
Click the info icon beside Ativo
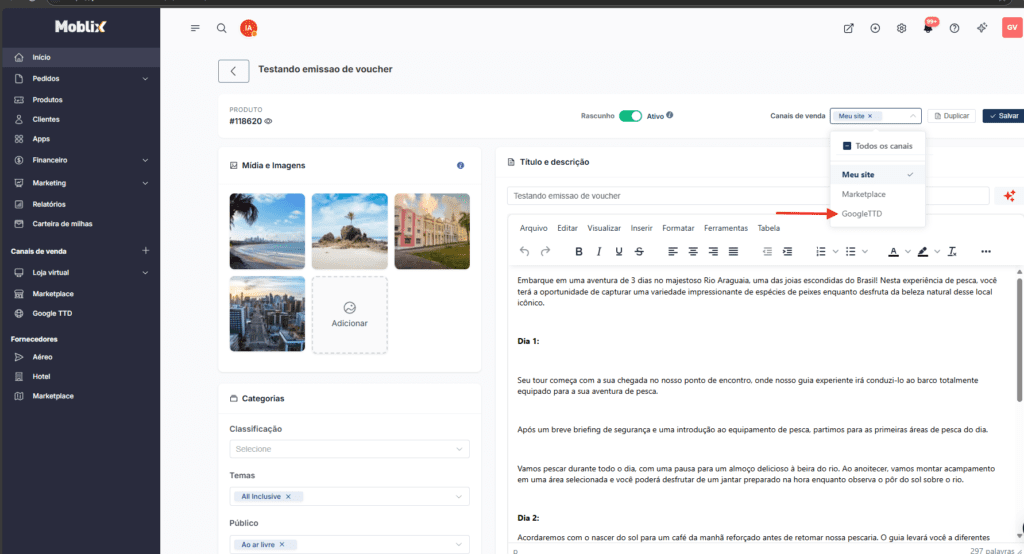(669, 115)
